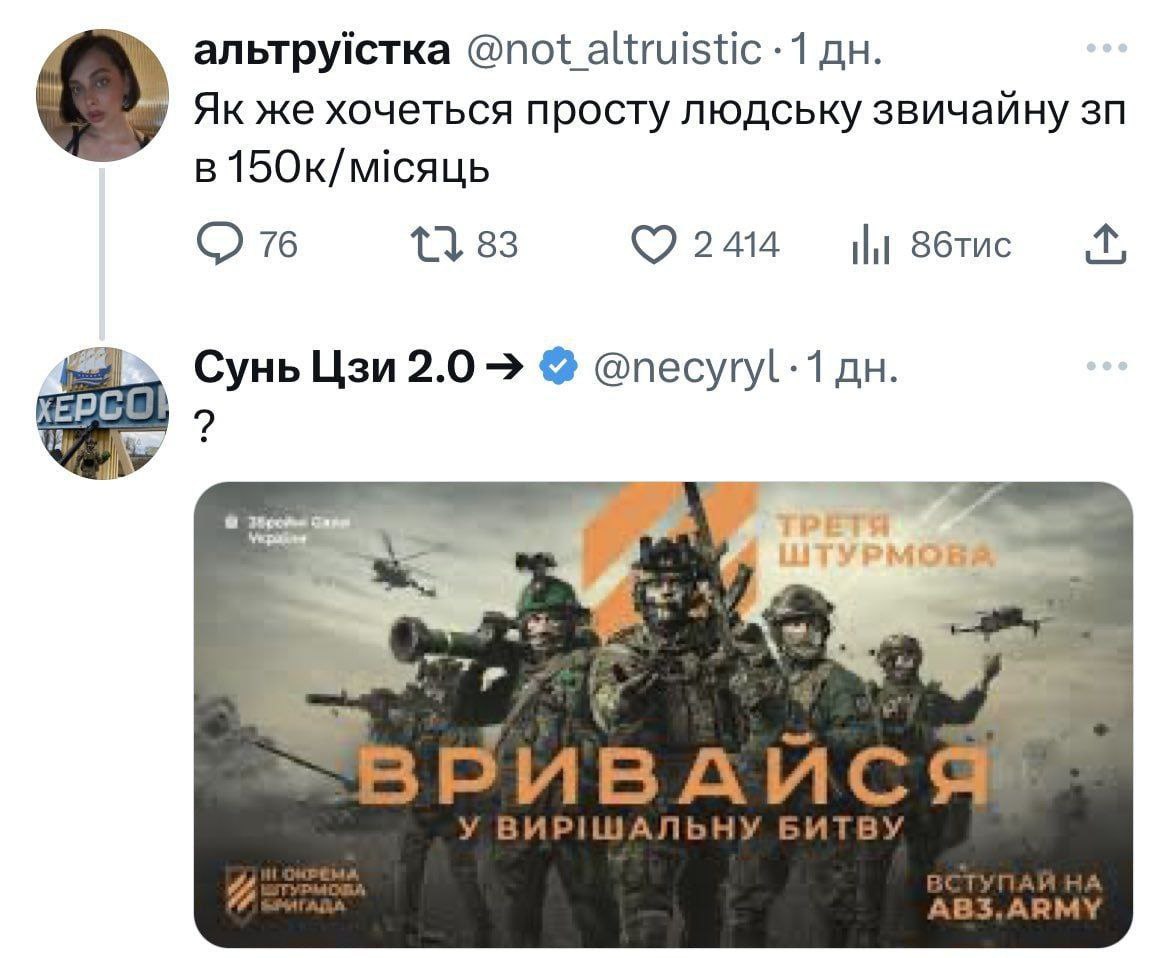Retweet the альтруїстка tweet
This screenshot has width=1170, height=958.
pos(437,245)
